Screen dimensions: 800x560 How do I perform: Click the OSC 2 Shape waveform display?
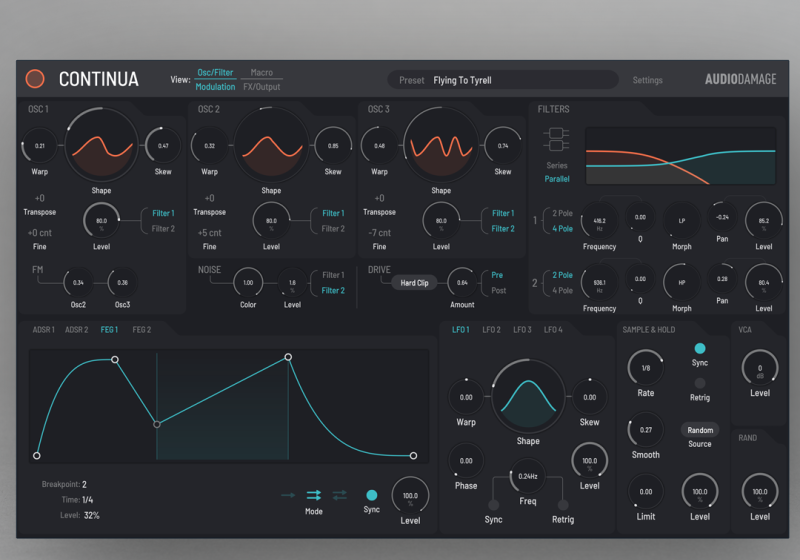click(271, 146)
